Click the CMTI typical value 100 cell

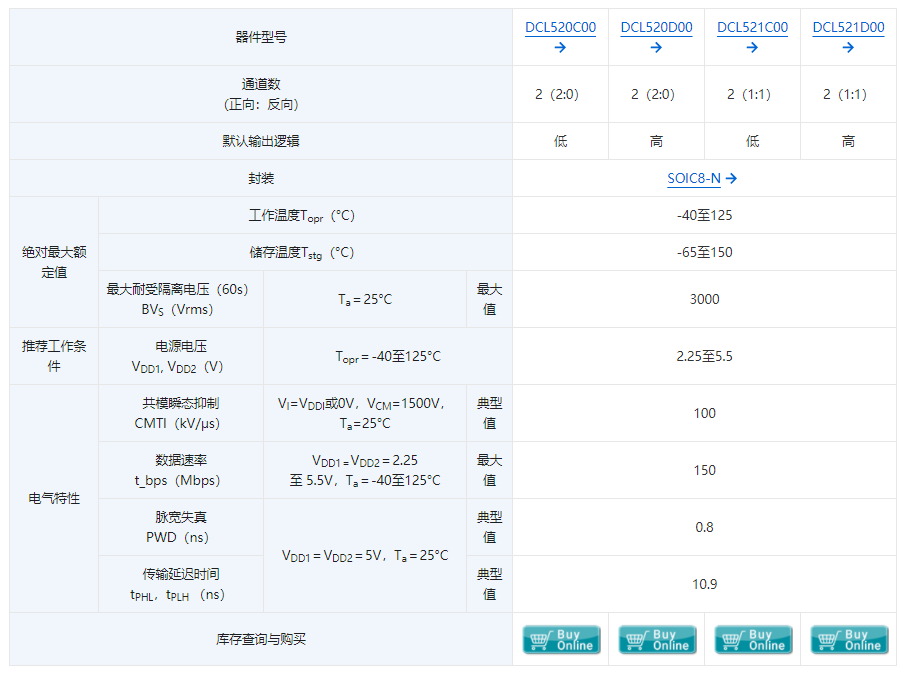(x=705, y=413)
